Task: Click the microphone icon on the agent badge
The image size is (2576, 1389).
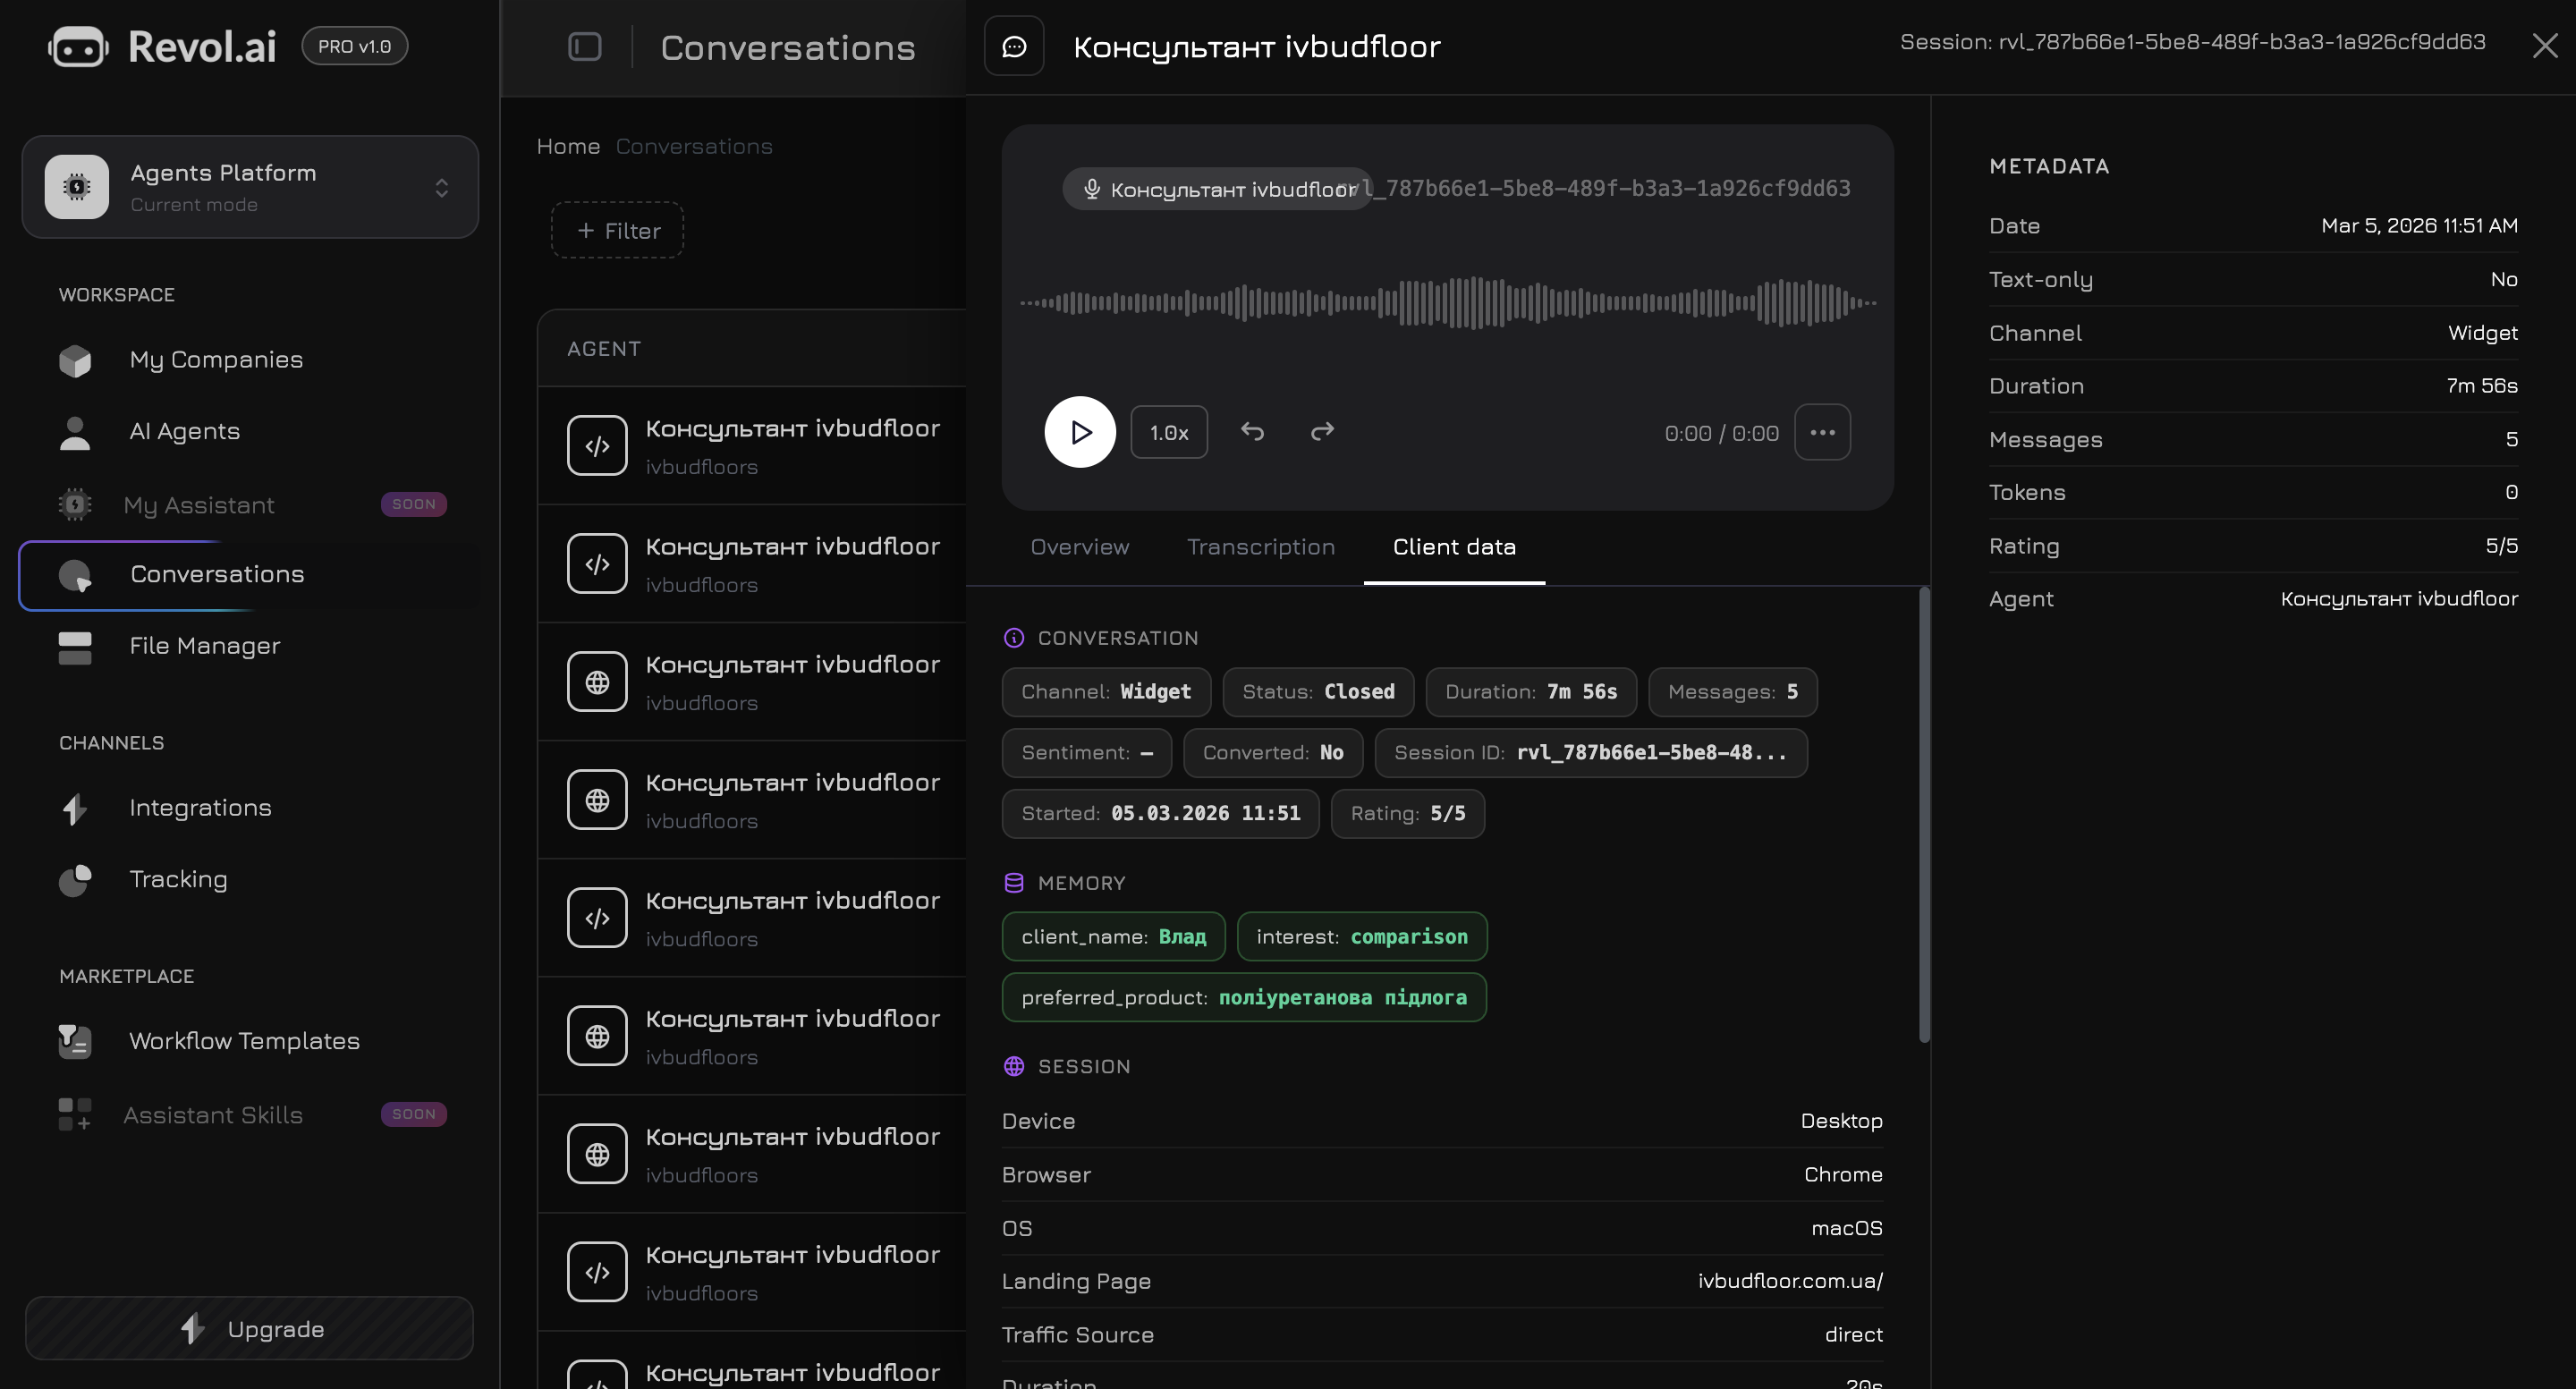Action: pyautogui.click(x=1091, y=188)
